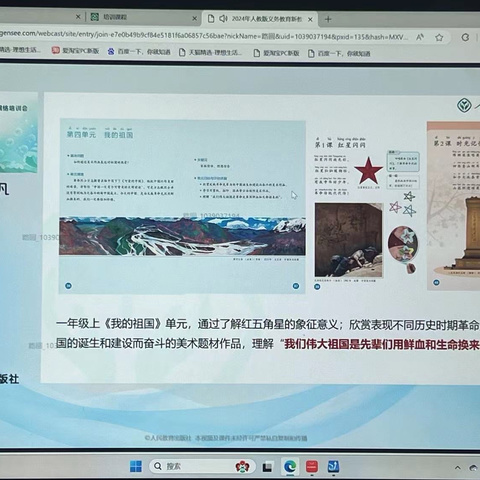The width and height of the screenshot is (480, 480).
Task: Click the 第四单元 我的祖国 textbook spread
Action: click(182, 207)
